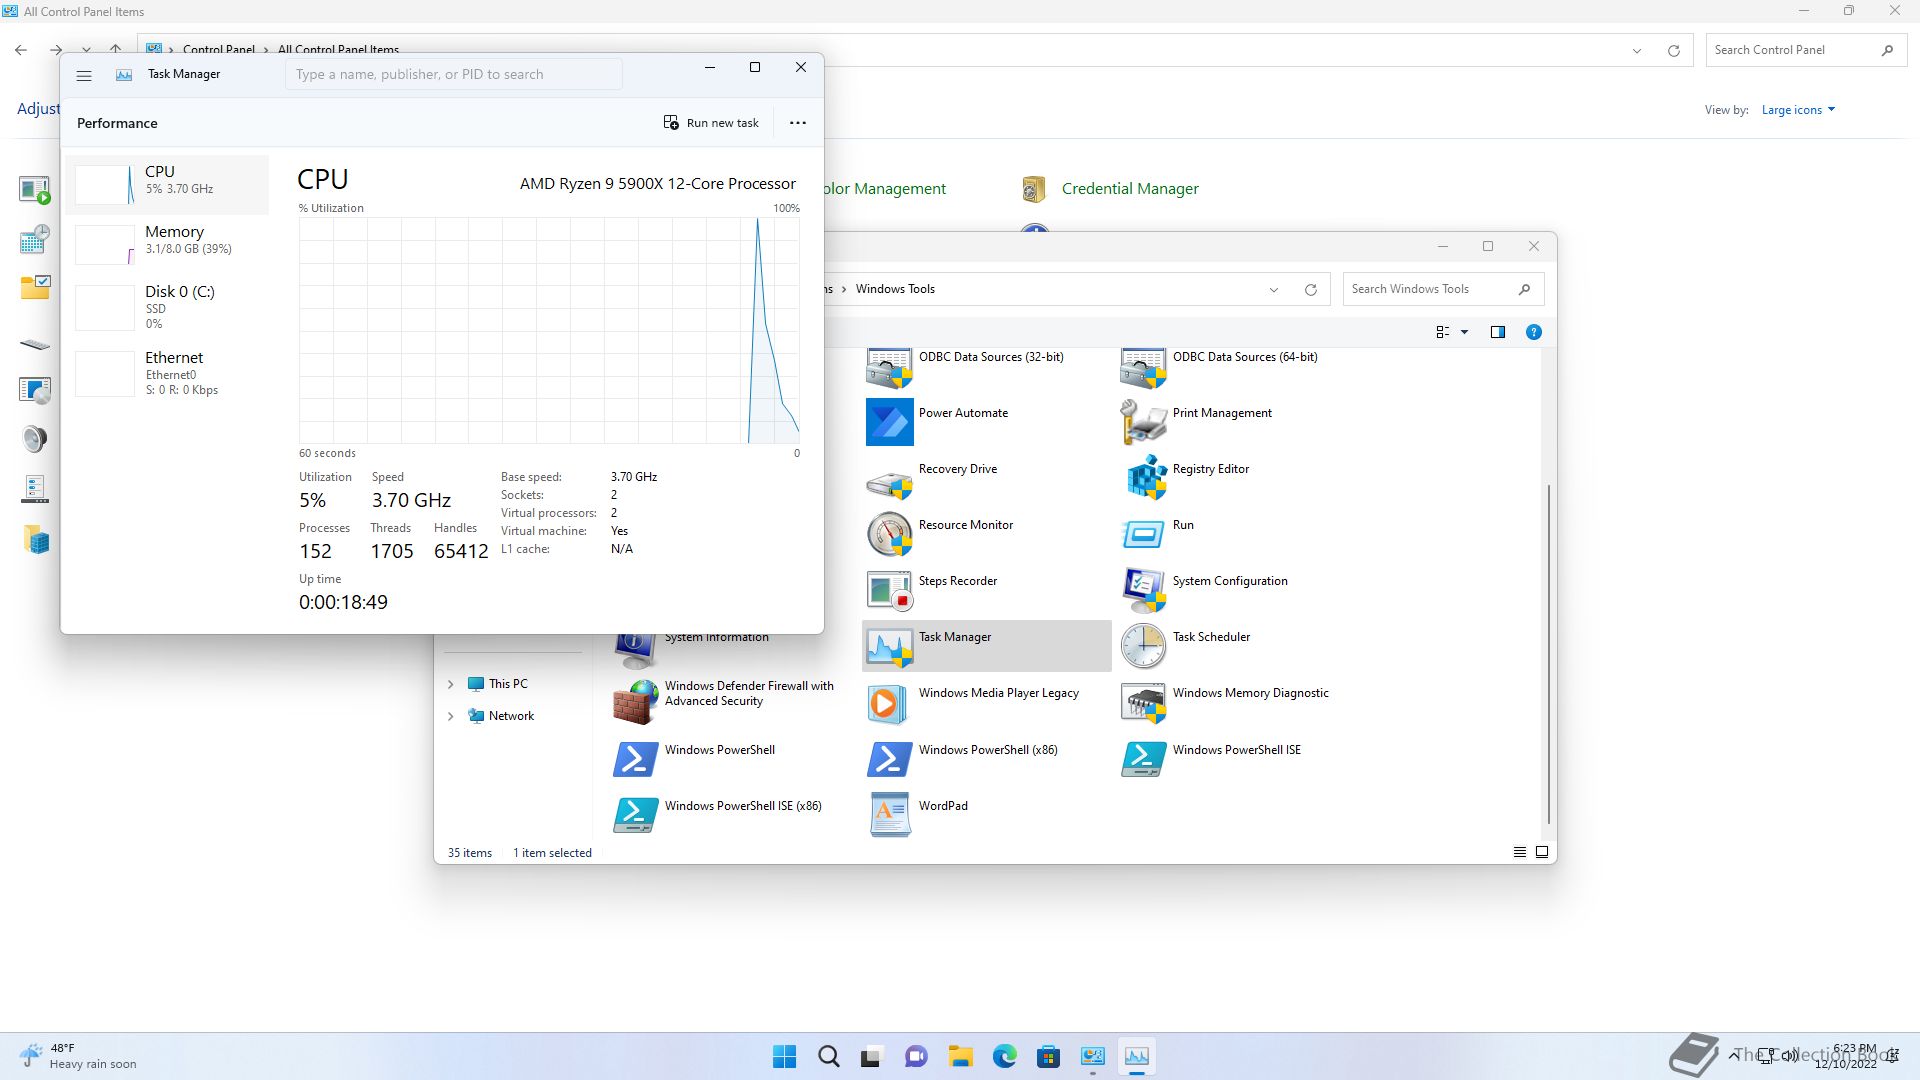Open the Windows Tools address history dropdown

click(1273, 289)
